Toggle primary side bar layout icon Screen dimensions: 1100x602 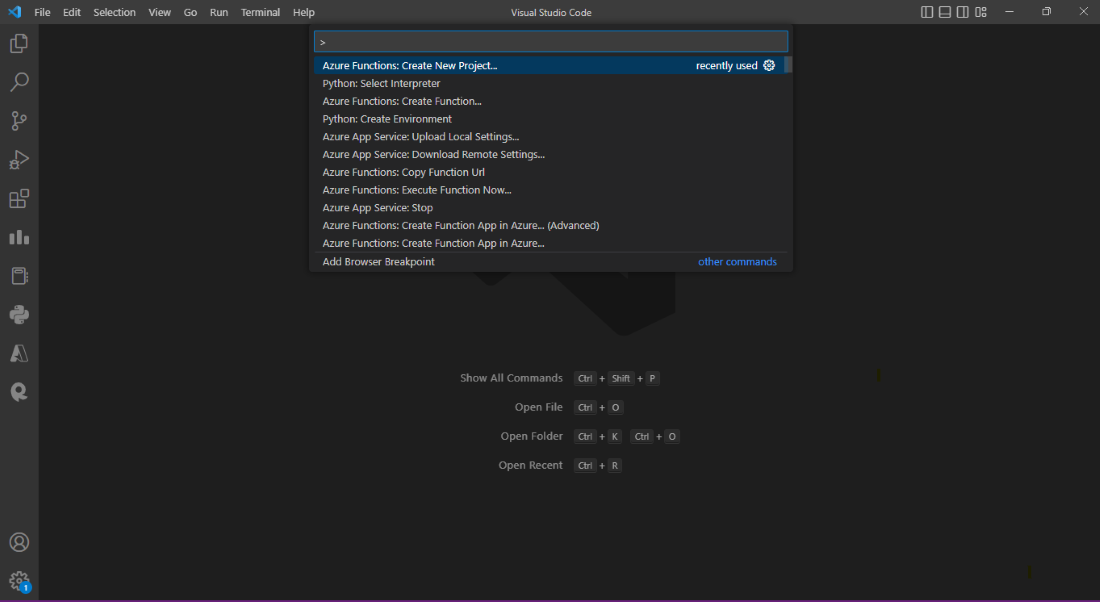pos(927,12)
